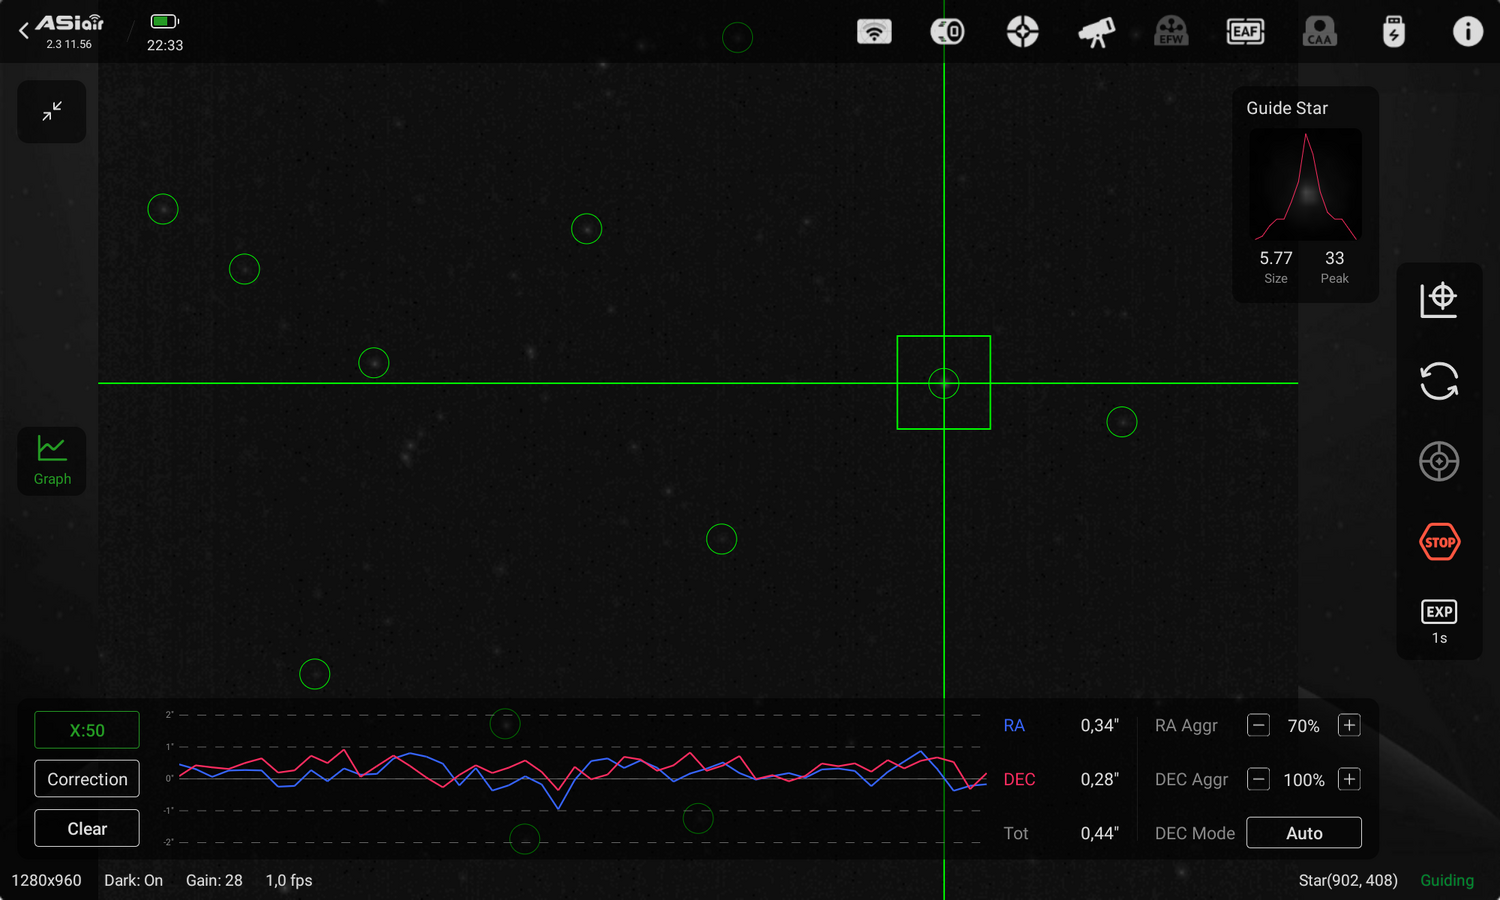The height and width of the screenshot is (900, 1500).
Task: Collapse the view with the shrink arrows
Action: [x=51, y=111]
